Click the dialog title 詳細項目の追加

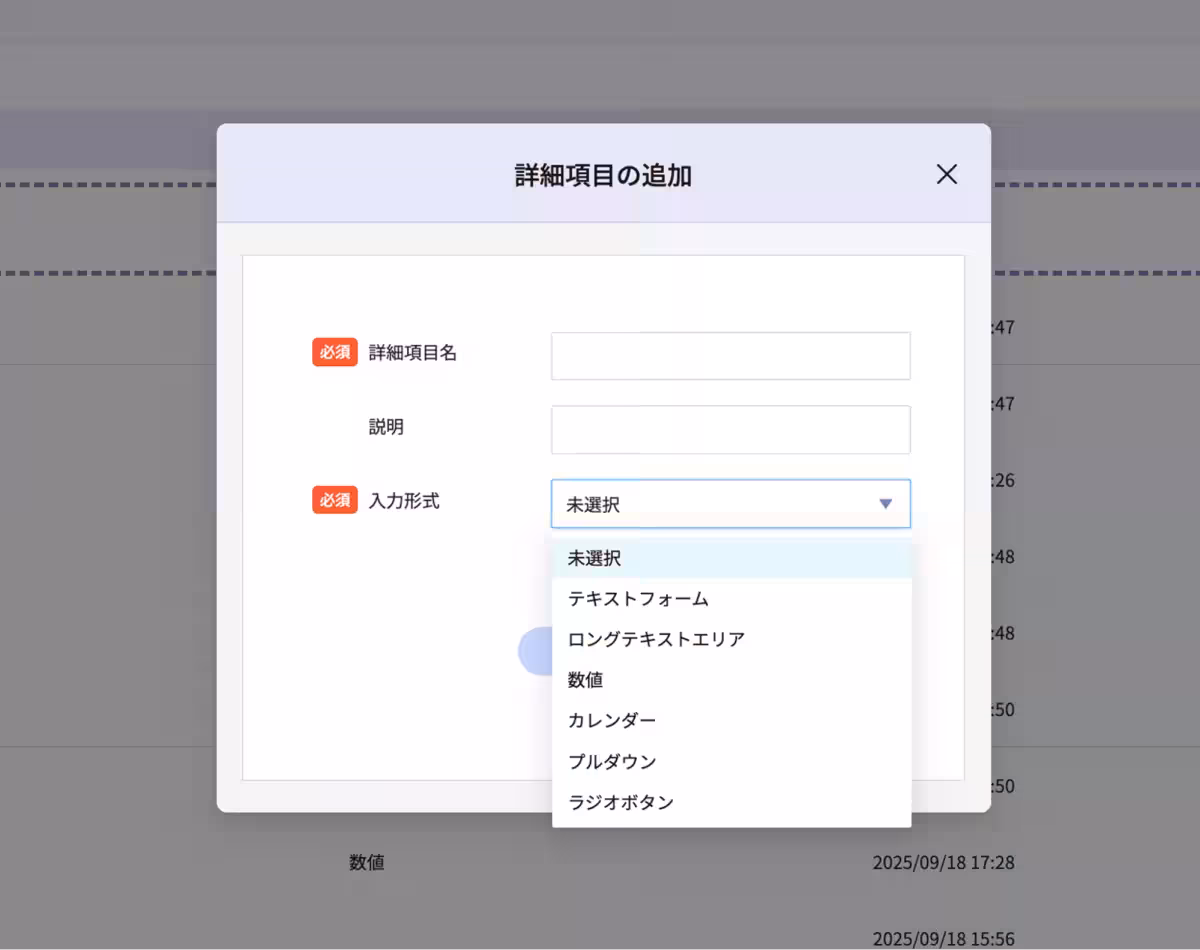(601, 174)
